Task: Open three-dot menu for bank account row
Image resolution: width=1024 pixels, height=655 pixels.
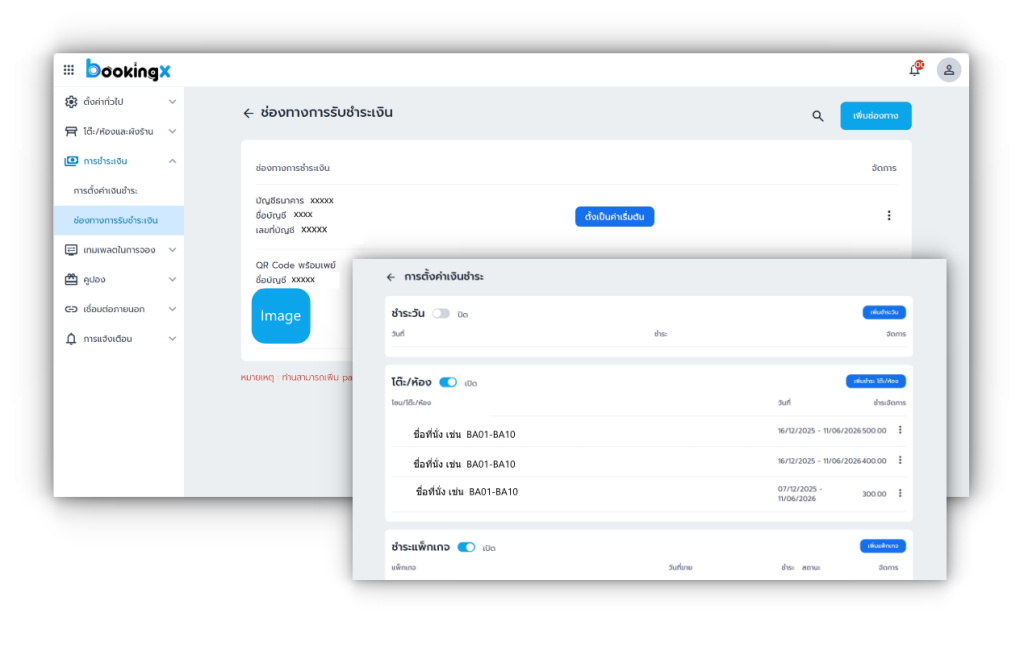Action: [x=888, y=216]
